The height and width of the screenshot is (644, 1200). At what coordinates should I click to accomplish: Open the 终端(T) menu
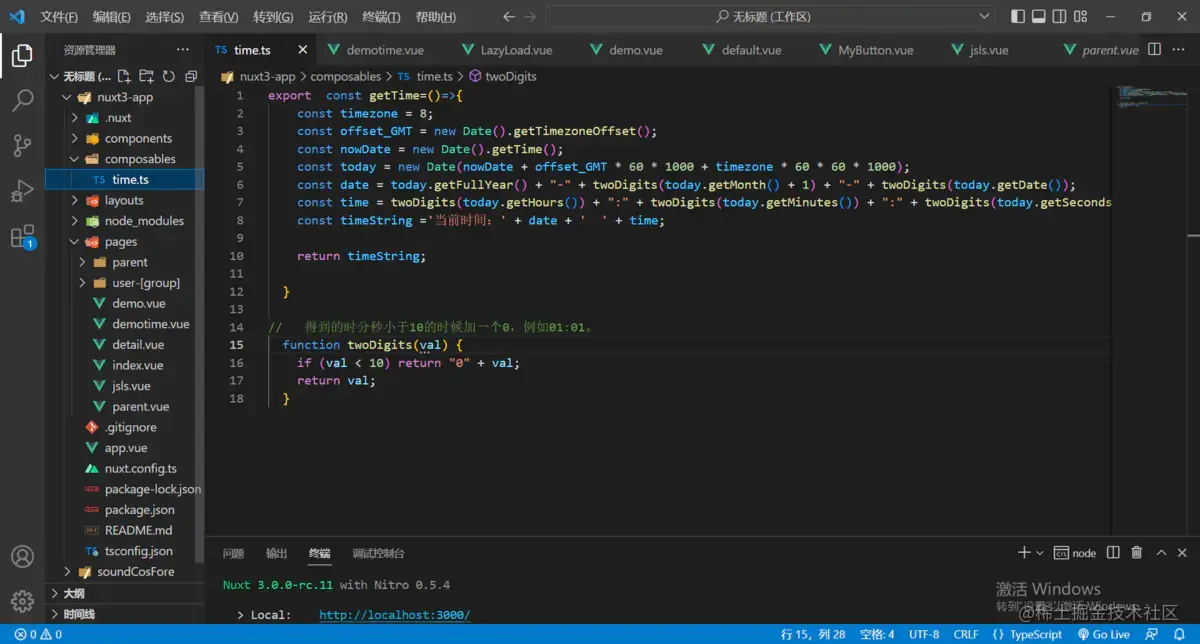click(381, 17)
